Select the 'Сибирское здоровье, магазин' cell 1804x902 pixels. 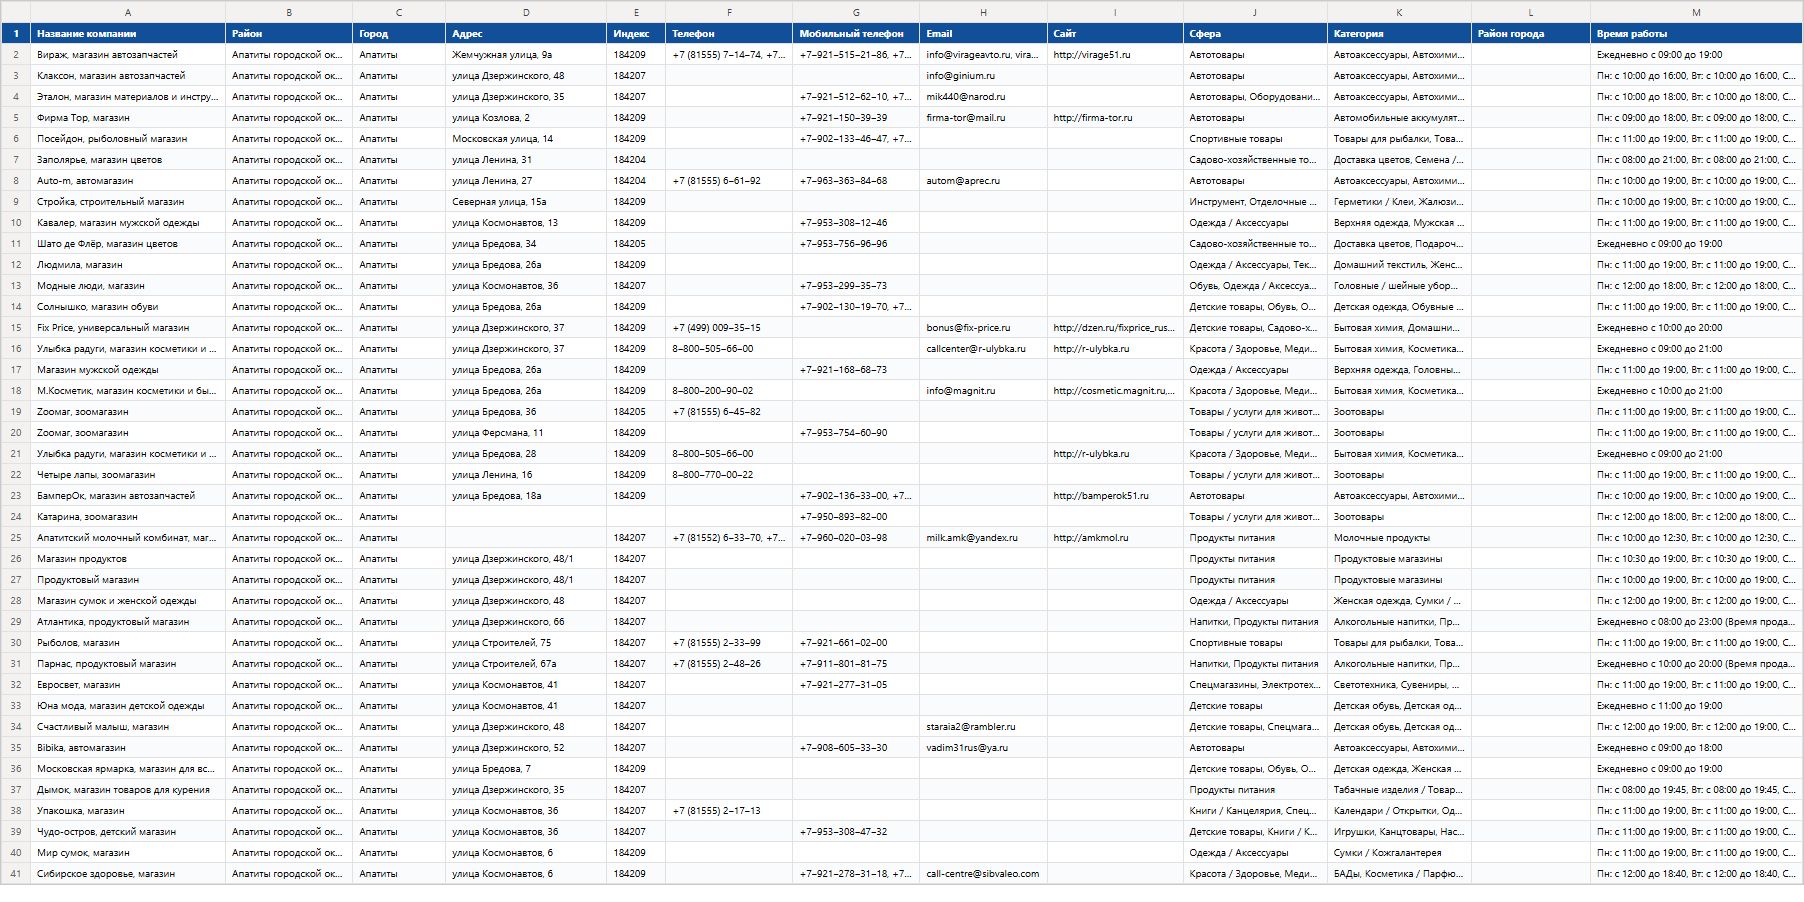point(128,874)
